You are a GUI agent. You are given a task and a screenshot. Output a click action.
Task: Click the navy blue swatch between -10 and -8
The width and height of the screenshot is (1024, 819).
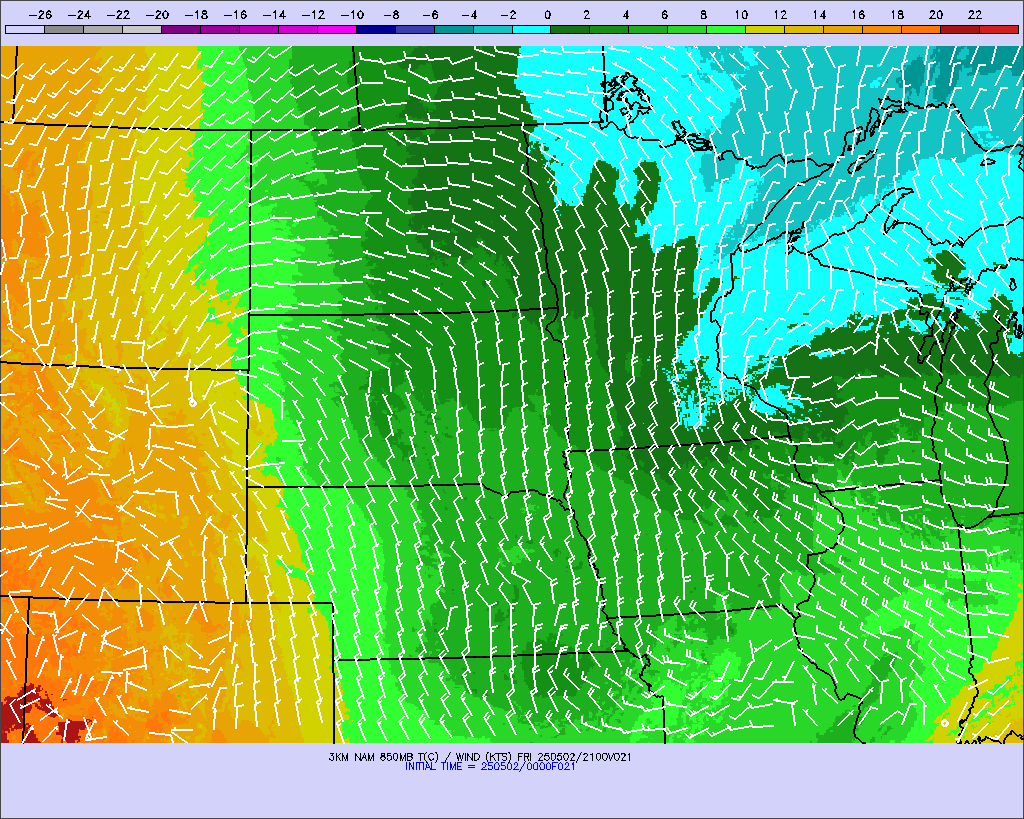point(376,29)
